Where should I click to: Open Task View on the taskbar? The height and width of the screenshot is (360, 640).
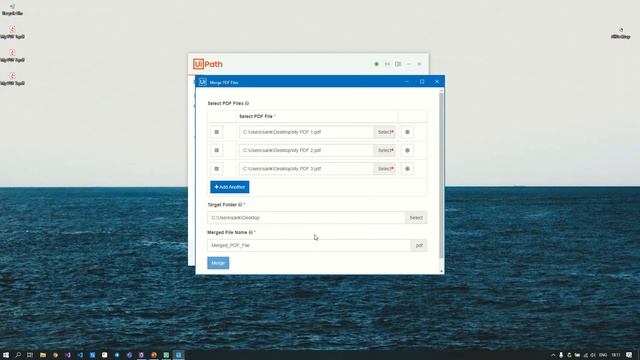[30, 355]
